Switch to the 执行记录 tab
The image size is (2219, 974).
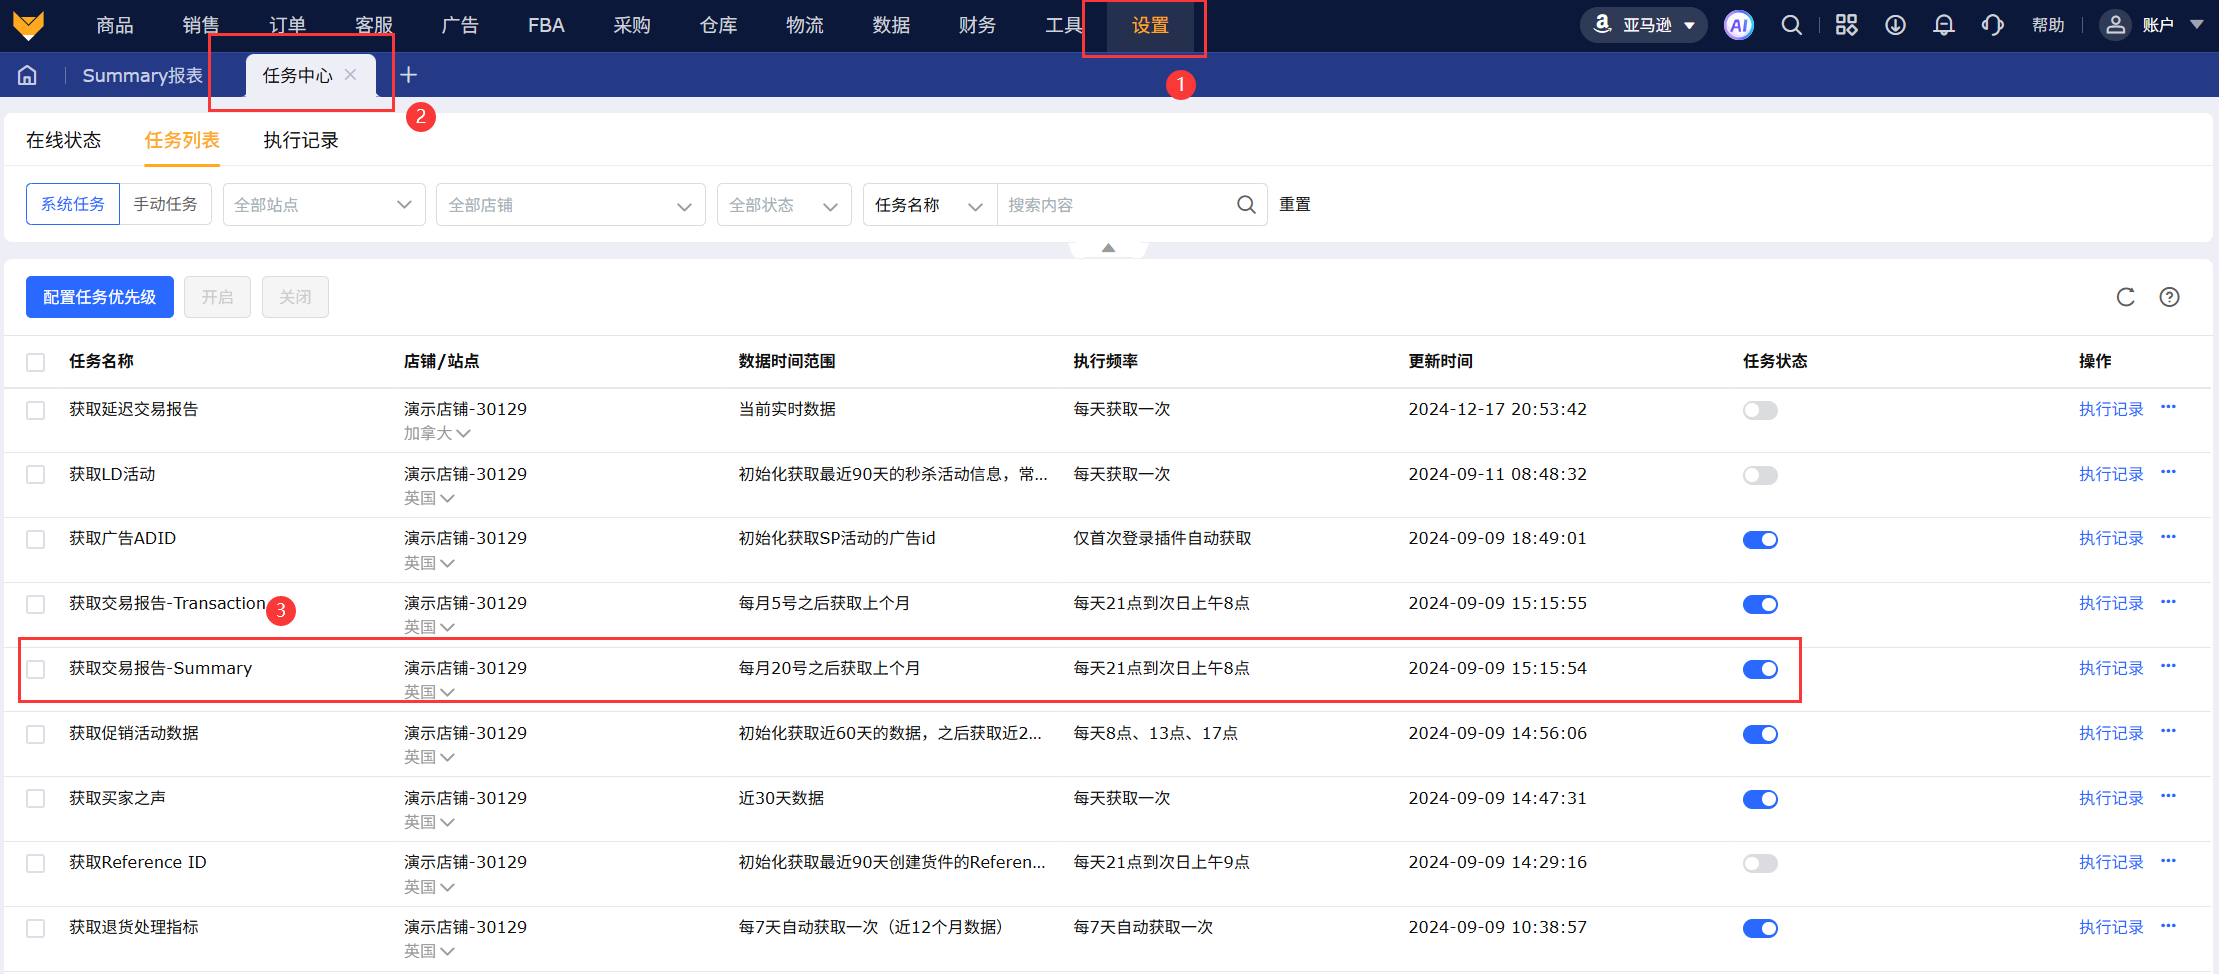click(300, 140)
